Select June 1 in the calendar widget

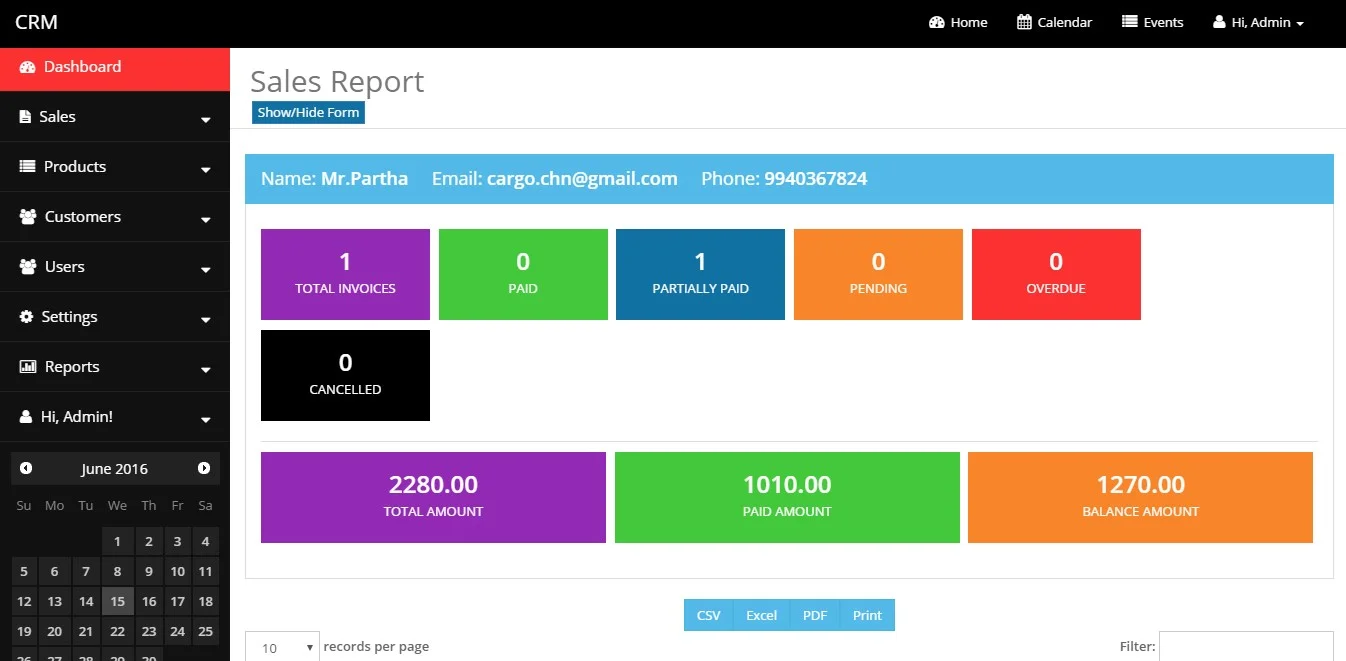coord(117,541)
